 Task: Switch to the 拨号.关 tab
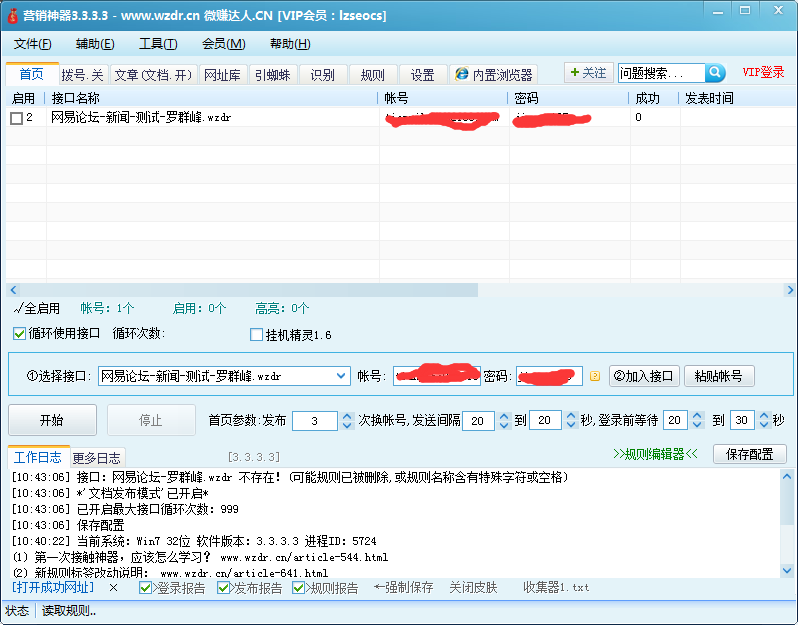(x=83, y=75)
